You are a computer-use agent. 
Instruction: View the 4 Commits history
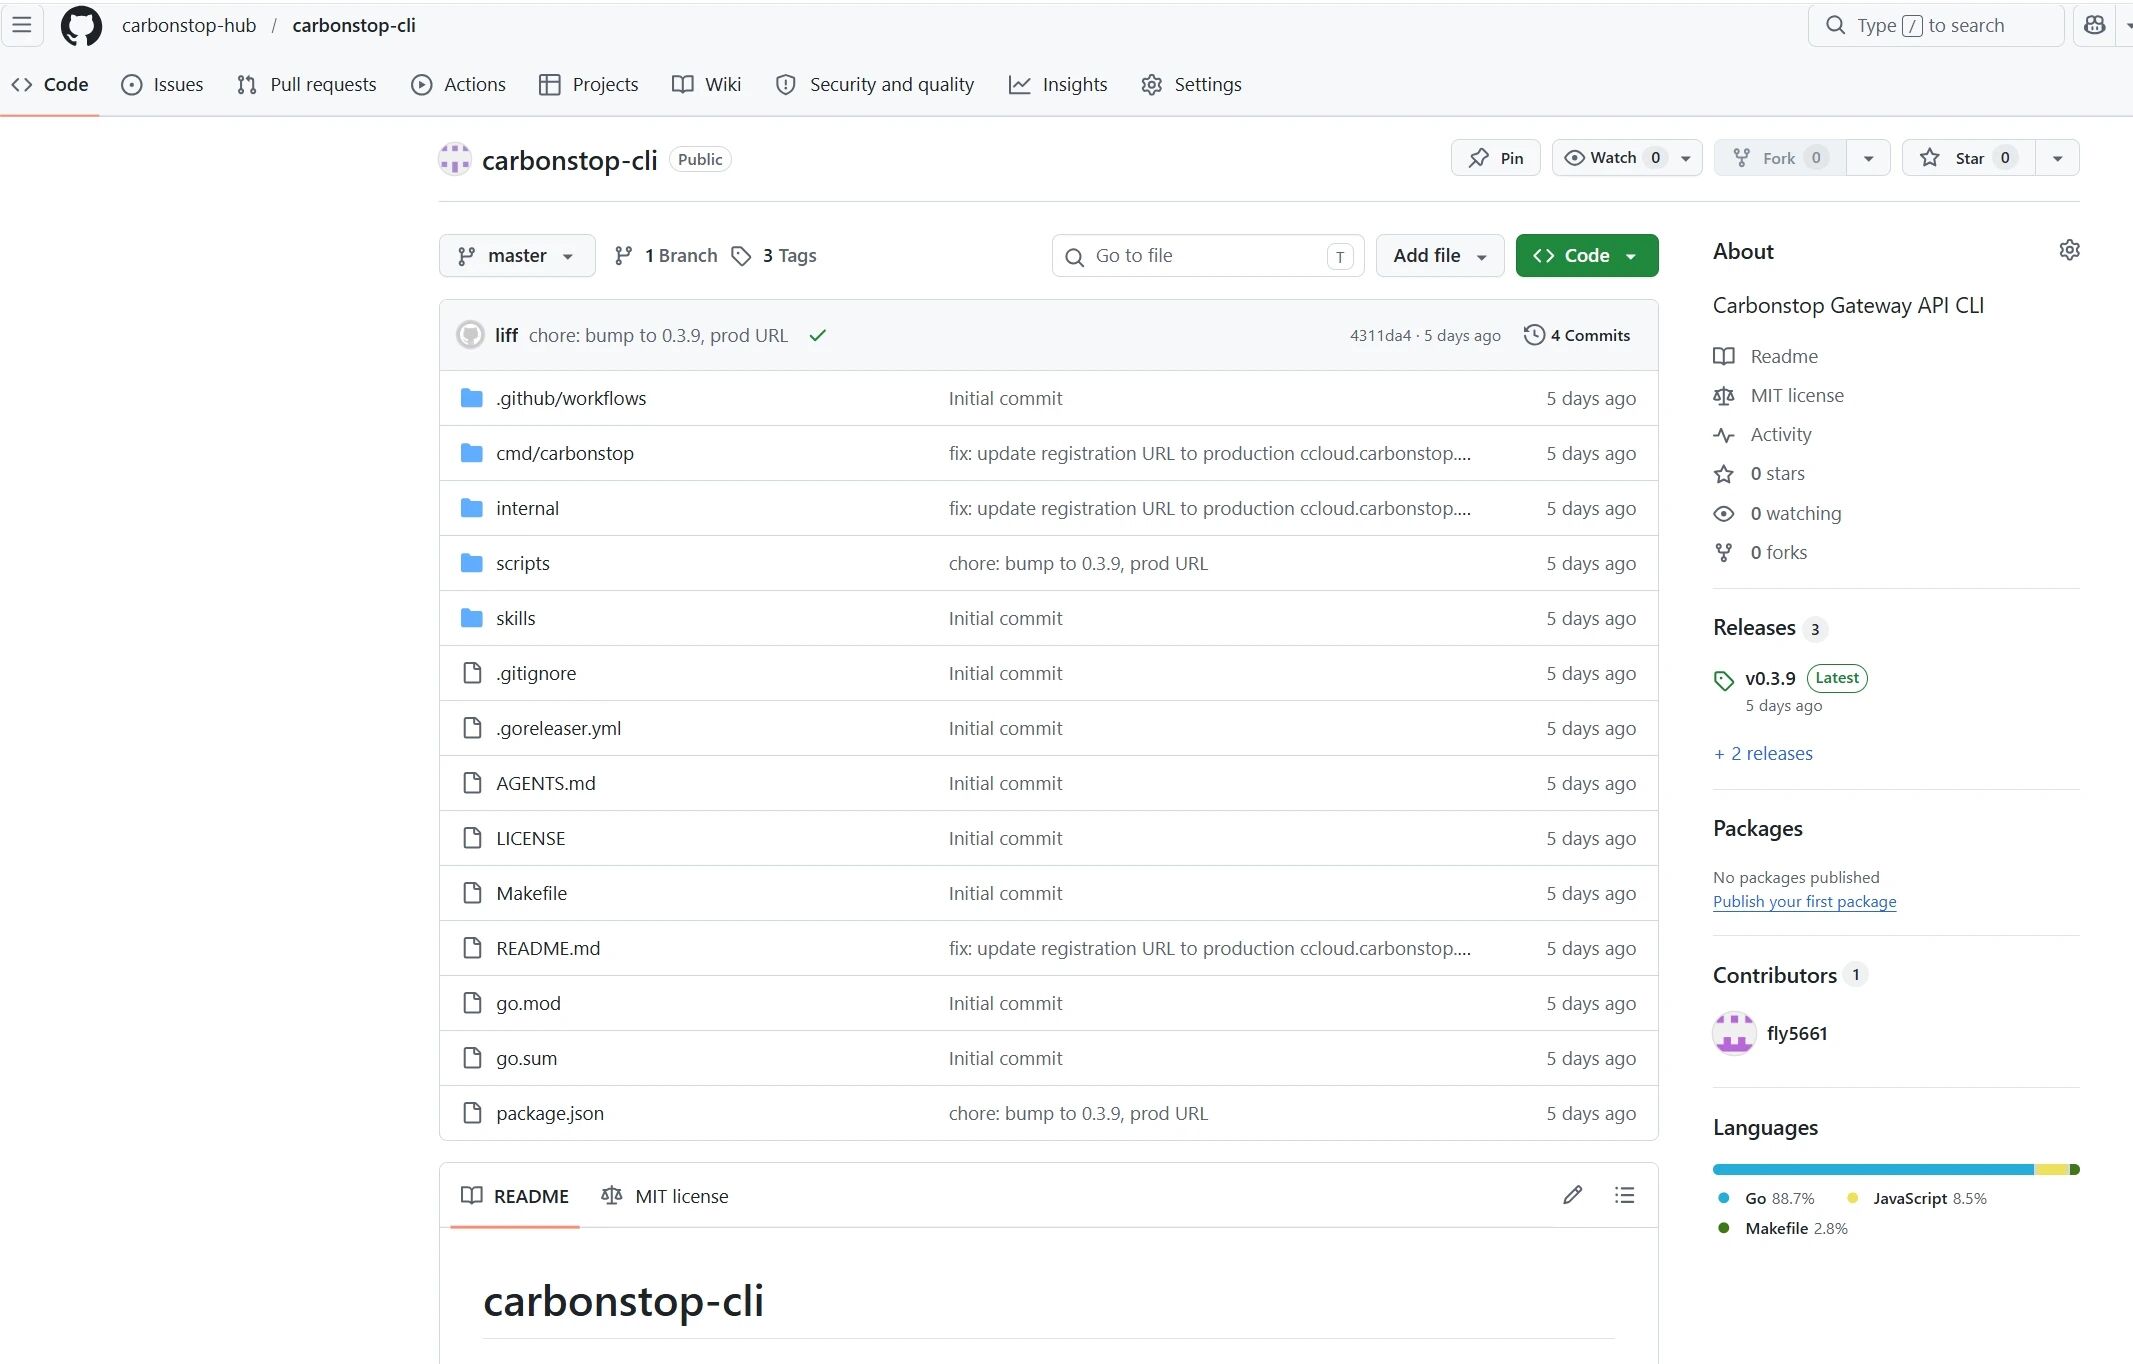(1577, 335)
